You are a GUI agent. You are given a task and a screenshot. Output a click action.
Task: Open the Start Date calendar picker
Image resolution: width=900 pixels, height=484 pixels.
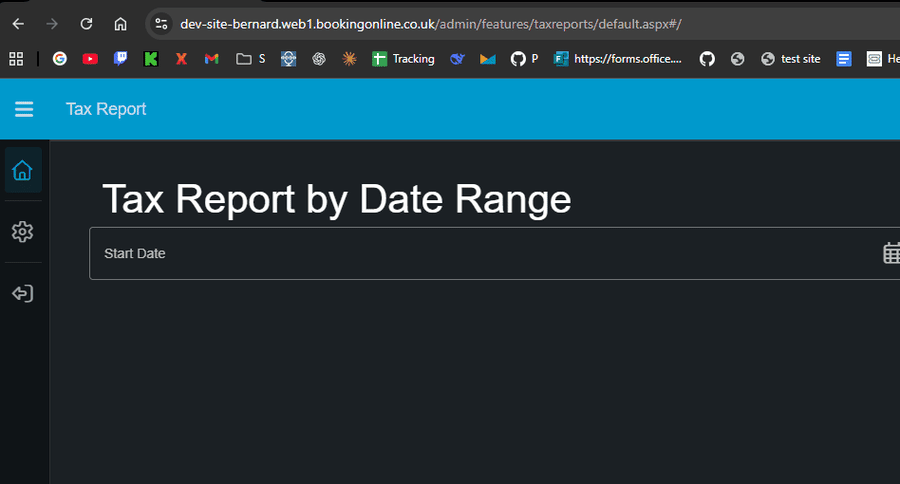click(x=891, y=253)
